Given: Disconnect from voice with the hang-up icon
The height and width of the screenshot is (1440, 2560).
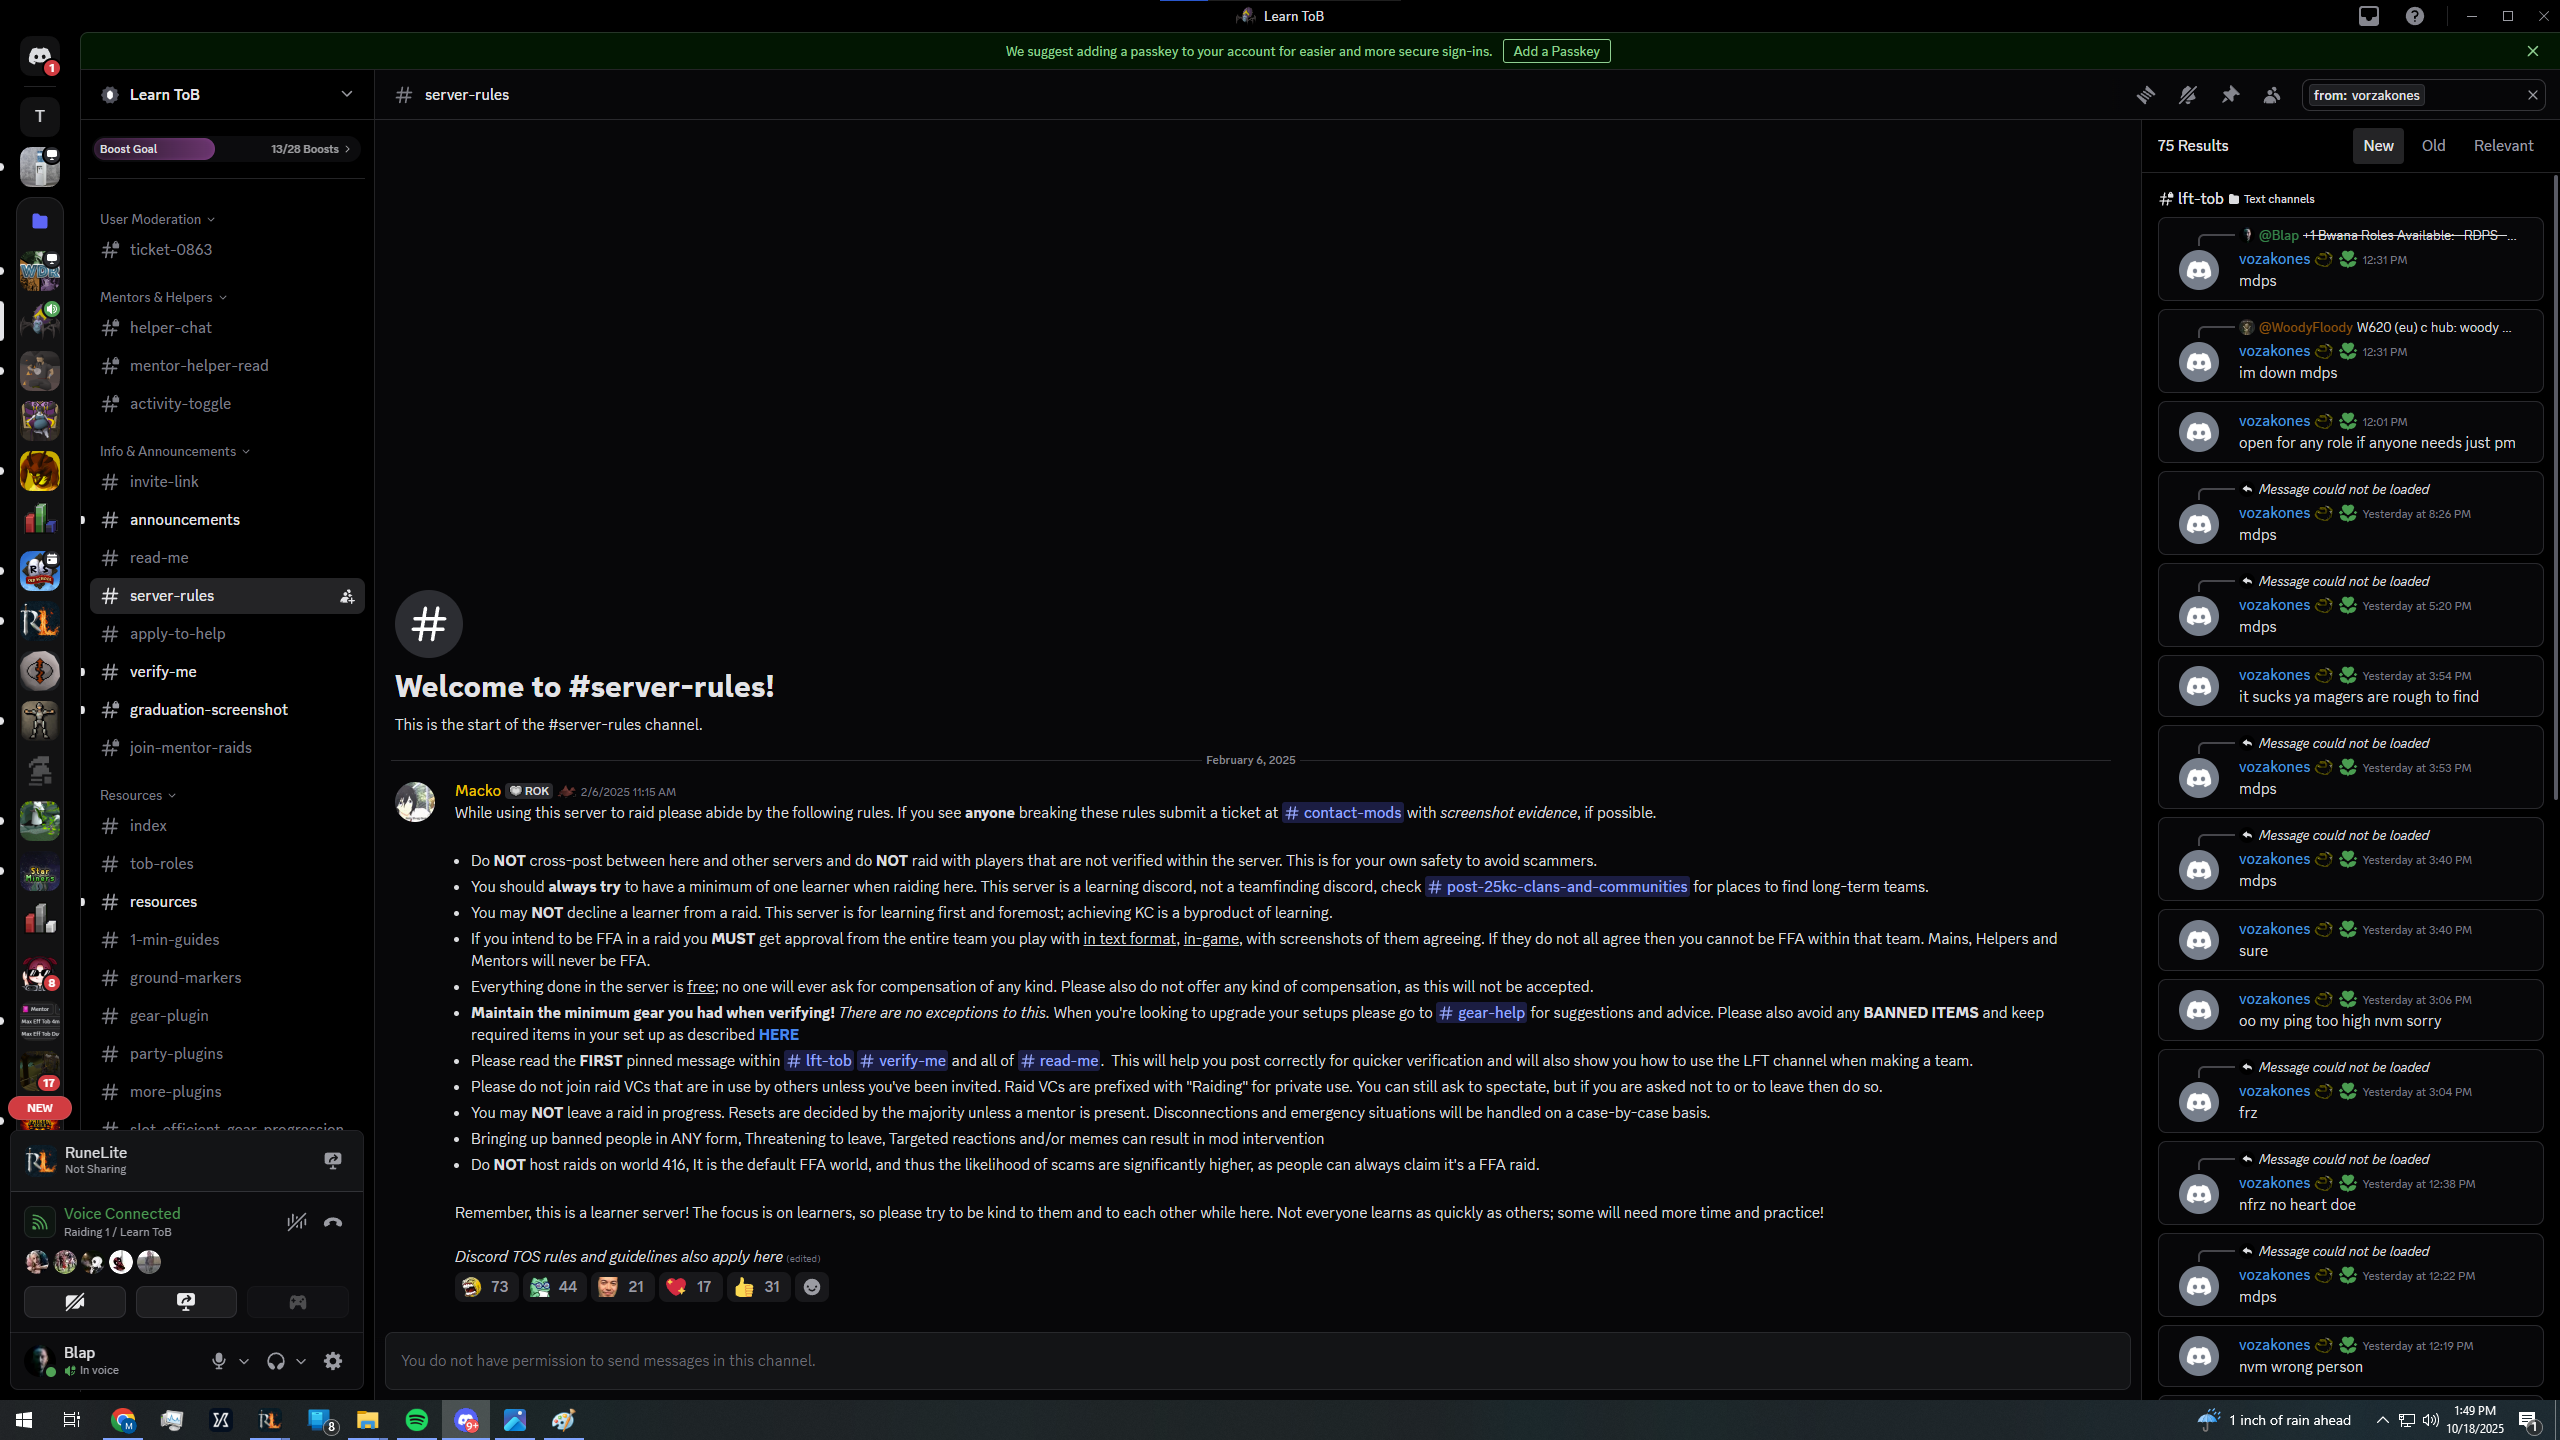Looking at the screenshot, I should click(333, 1222).
